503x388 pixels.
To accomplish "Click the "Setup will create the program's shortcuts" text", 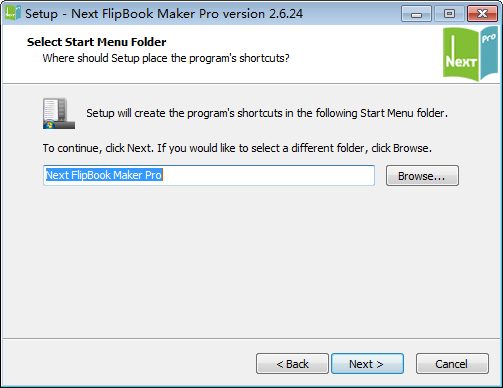I will click(267, 113).
